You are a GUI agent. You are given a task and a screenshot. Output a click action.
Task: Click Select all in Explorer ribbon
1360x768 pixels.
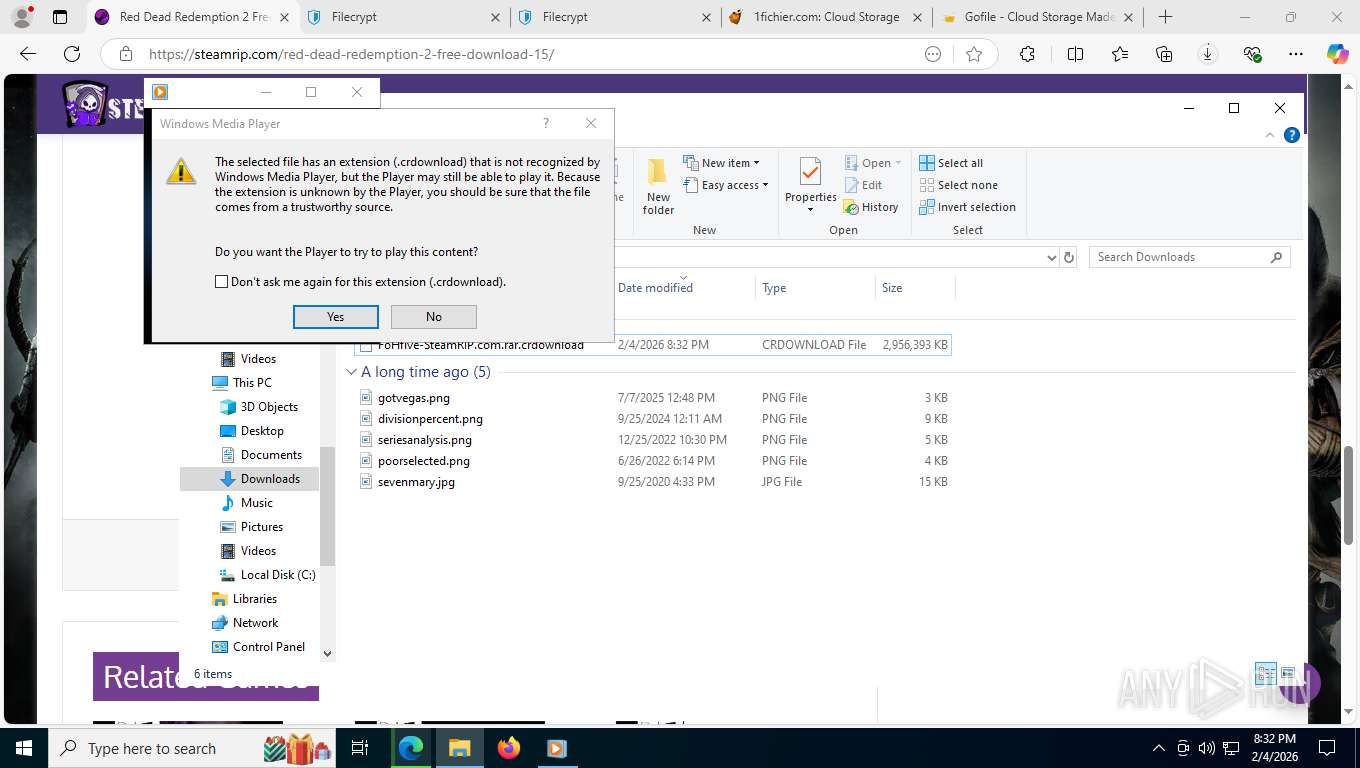[x=951, y=163]
